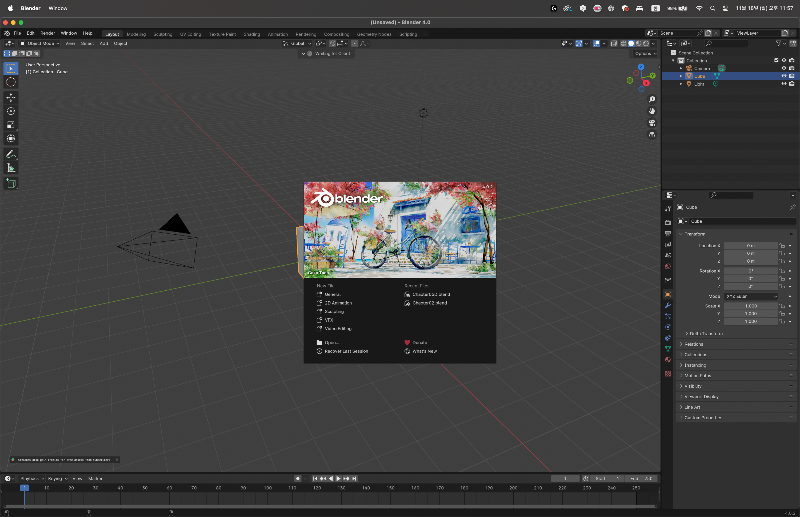Image resolution: width=800 pixels, height=517 pixels.
Task: Click the Donate link on splash
Action: pos(416,342)
